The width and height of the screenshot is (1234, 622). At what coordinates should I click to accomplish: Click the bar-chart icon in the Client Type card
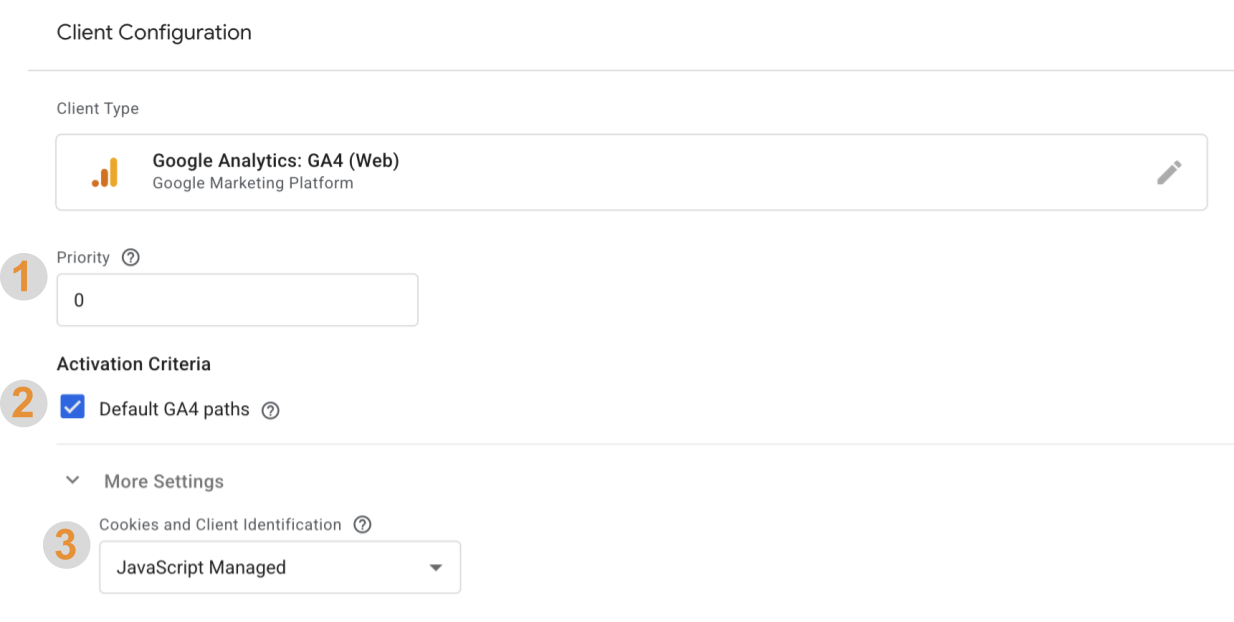coord(106,171)
